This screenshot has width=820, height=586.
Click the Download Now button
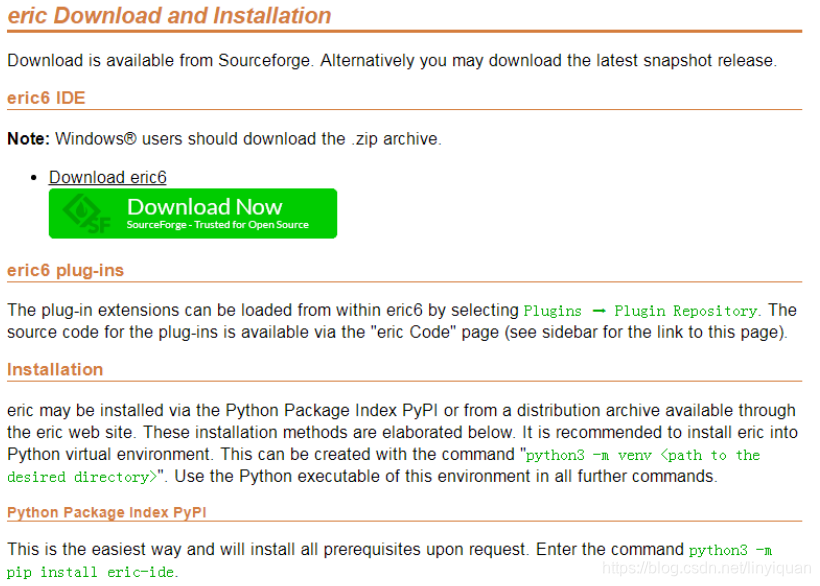coord(192,213)
